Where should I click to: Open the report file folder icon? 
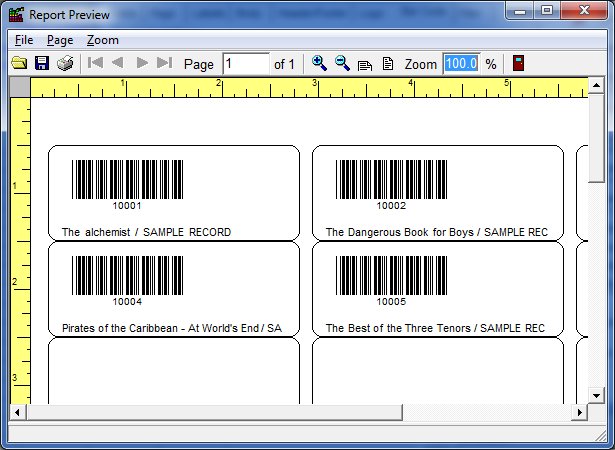pyautogui.click(x=19, y=63)
